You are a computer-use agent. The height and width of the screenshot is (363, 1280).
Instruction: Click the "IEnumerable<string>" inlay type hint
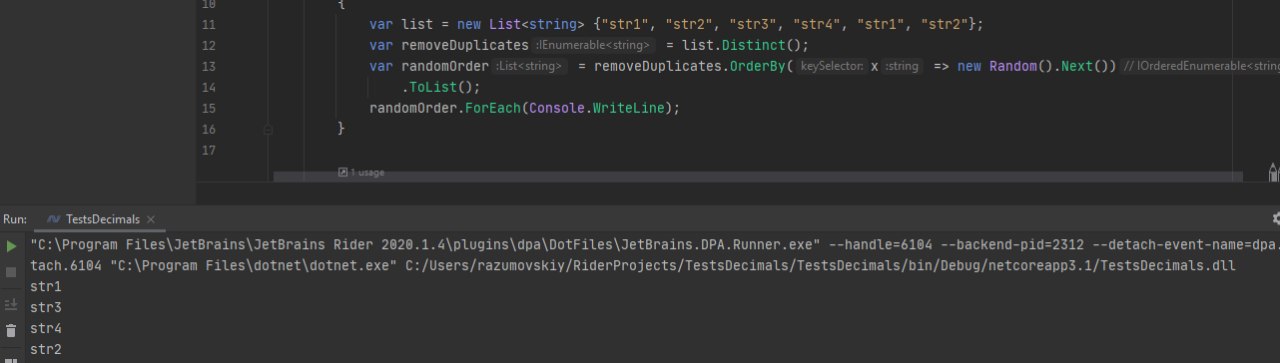click(x=595, y=45)
